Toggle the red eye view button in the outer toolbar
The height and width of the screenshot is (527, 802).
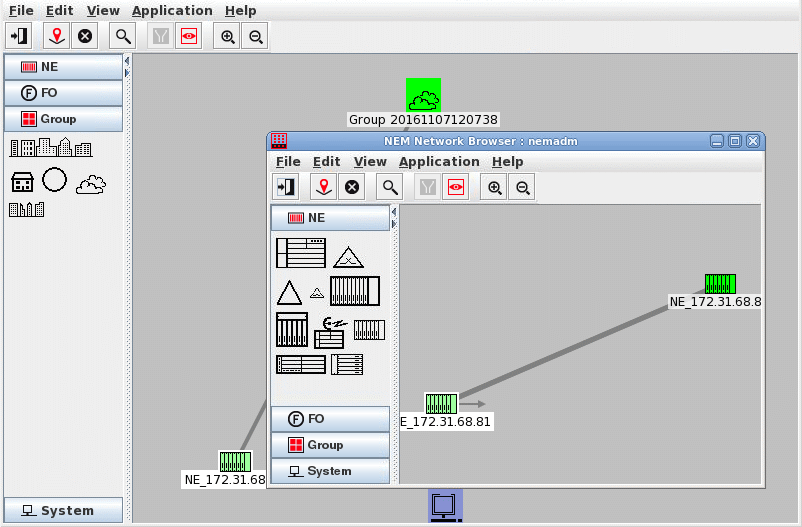click(188, 36)
